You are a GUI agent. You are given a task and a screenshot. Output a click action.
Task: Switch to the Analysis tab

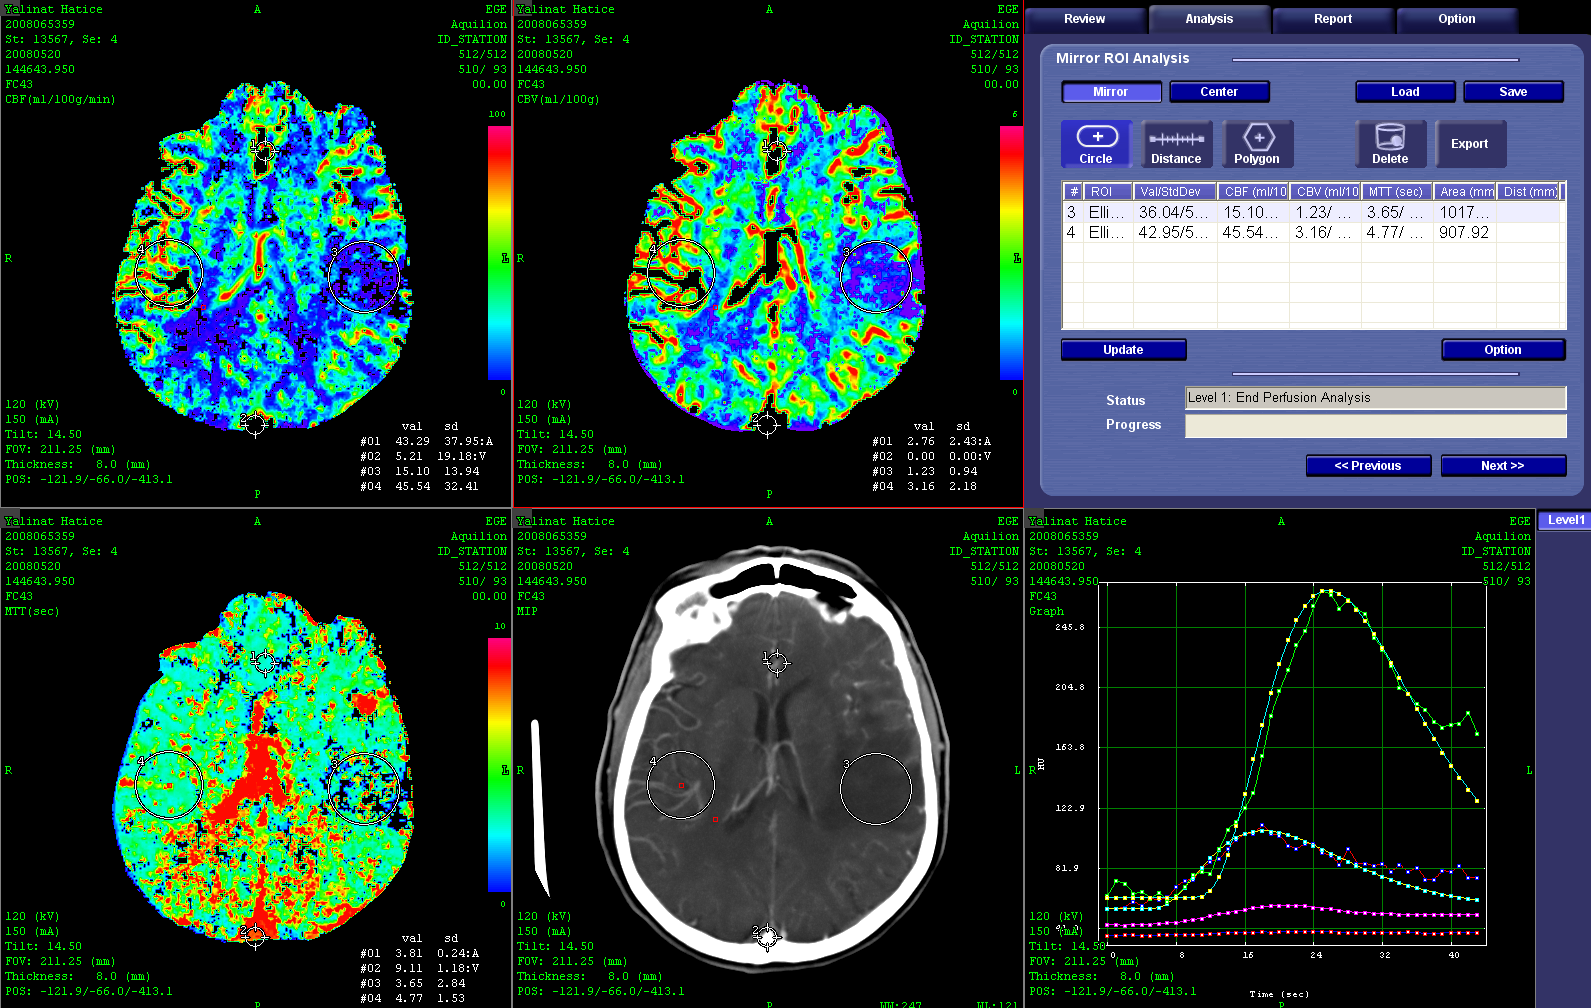click(x=1209, y=19)
